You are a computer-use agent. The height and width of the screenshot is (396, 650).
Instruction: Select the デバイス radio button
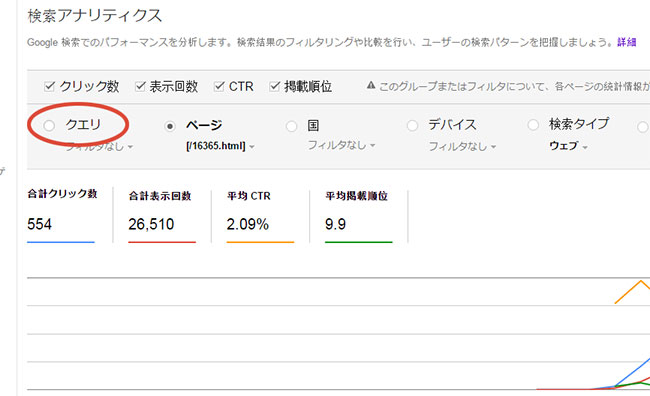coord(412,125)
